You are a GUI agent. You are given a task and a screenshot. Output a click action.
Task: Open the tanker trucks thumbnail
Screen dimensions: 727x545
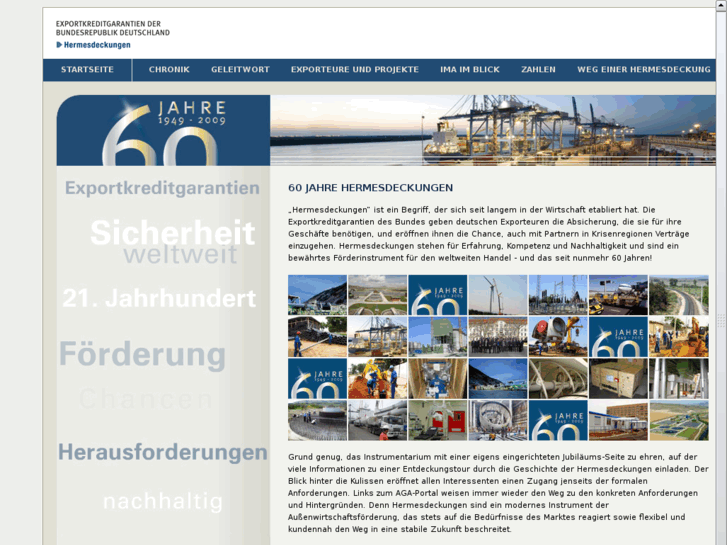click(377, 420)
